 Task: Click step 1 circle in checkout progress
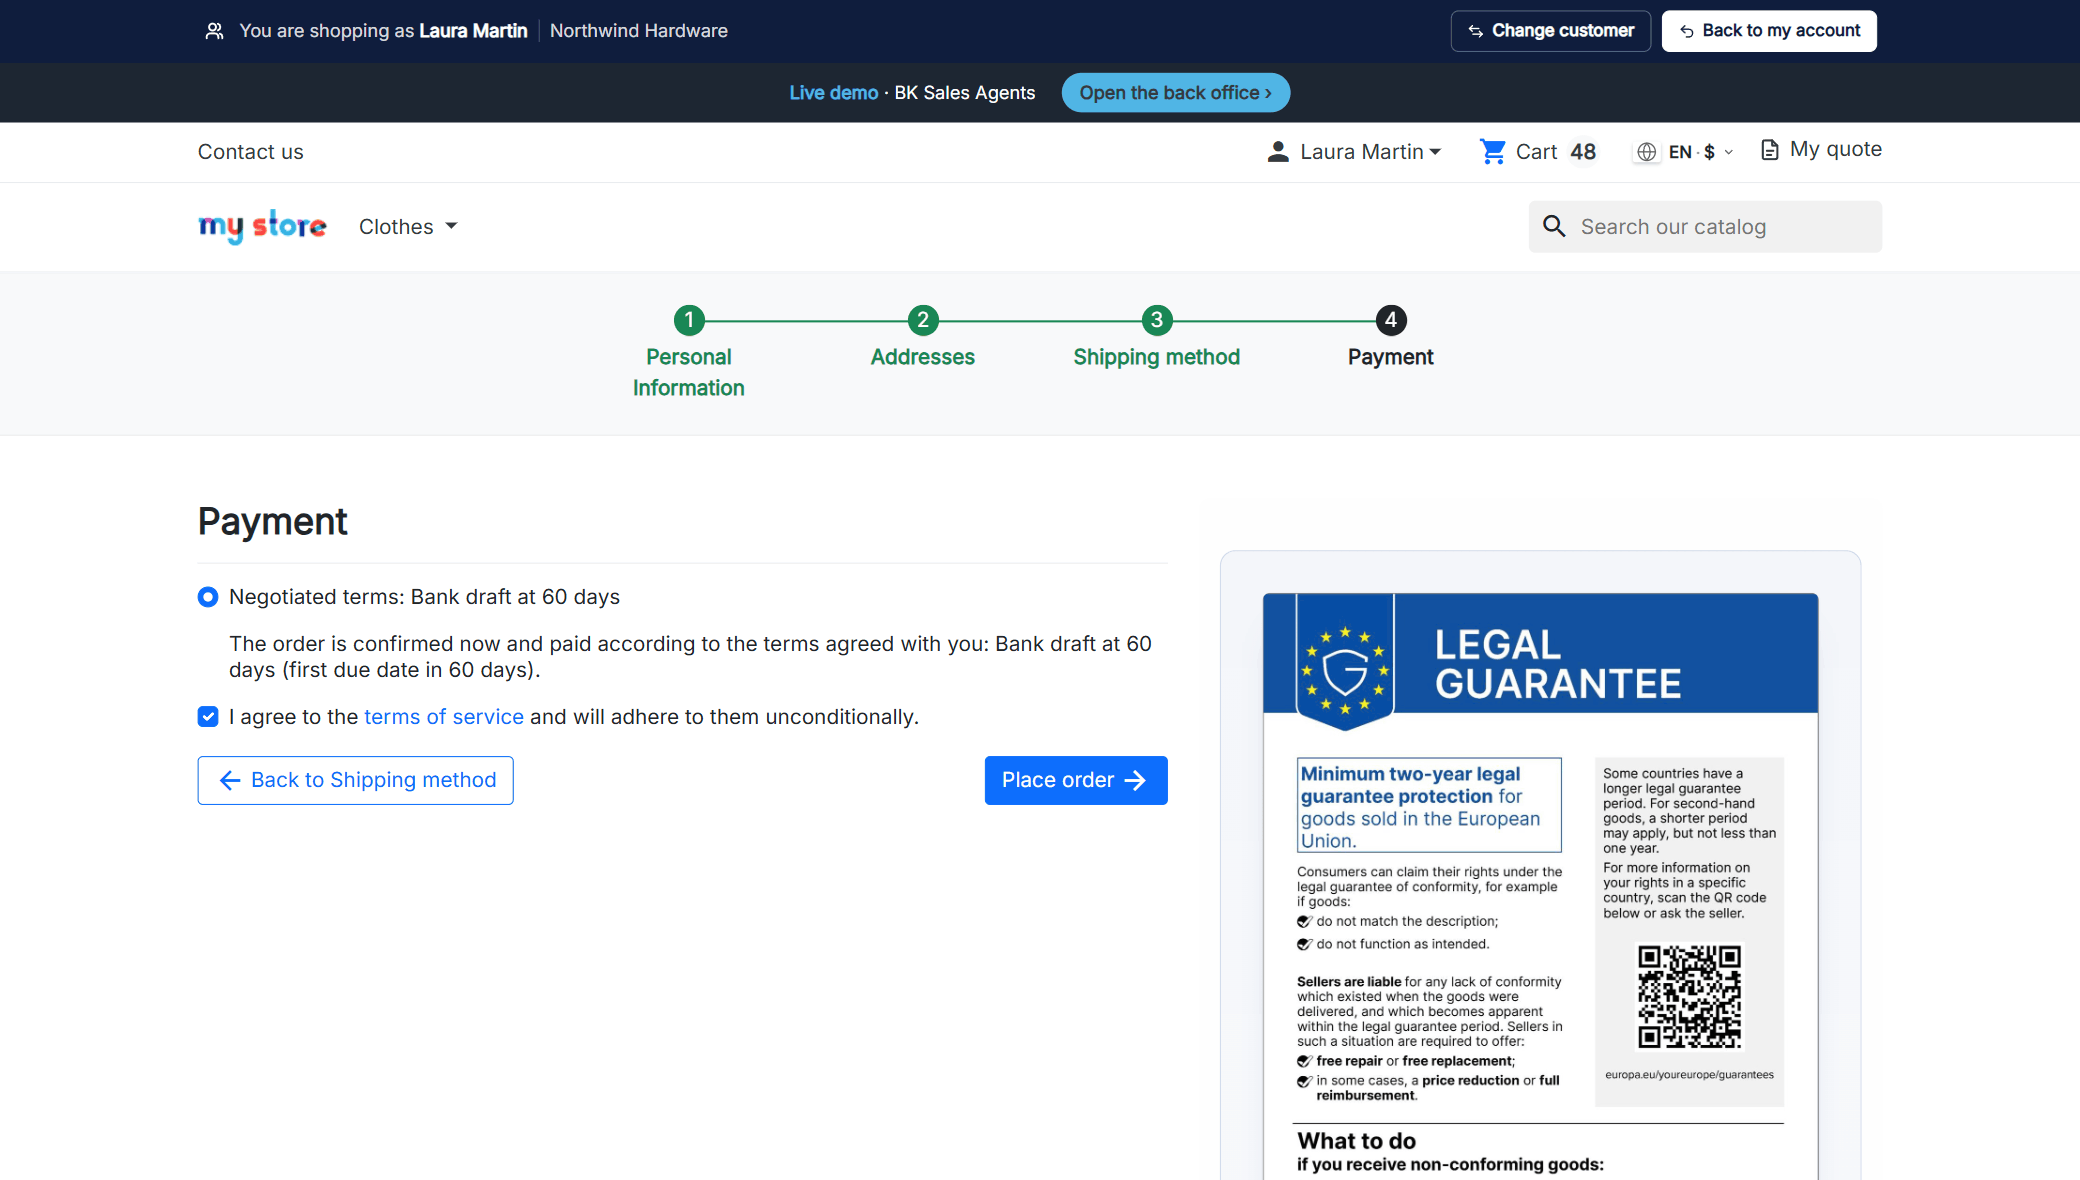689,320
